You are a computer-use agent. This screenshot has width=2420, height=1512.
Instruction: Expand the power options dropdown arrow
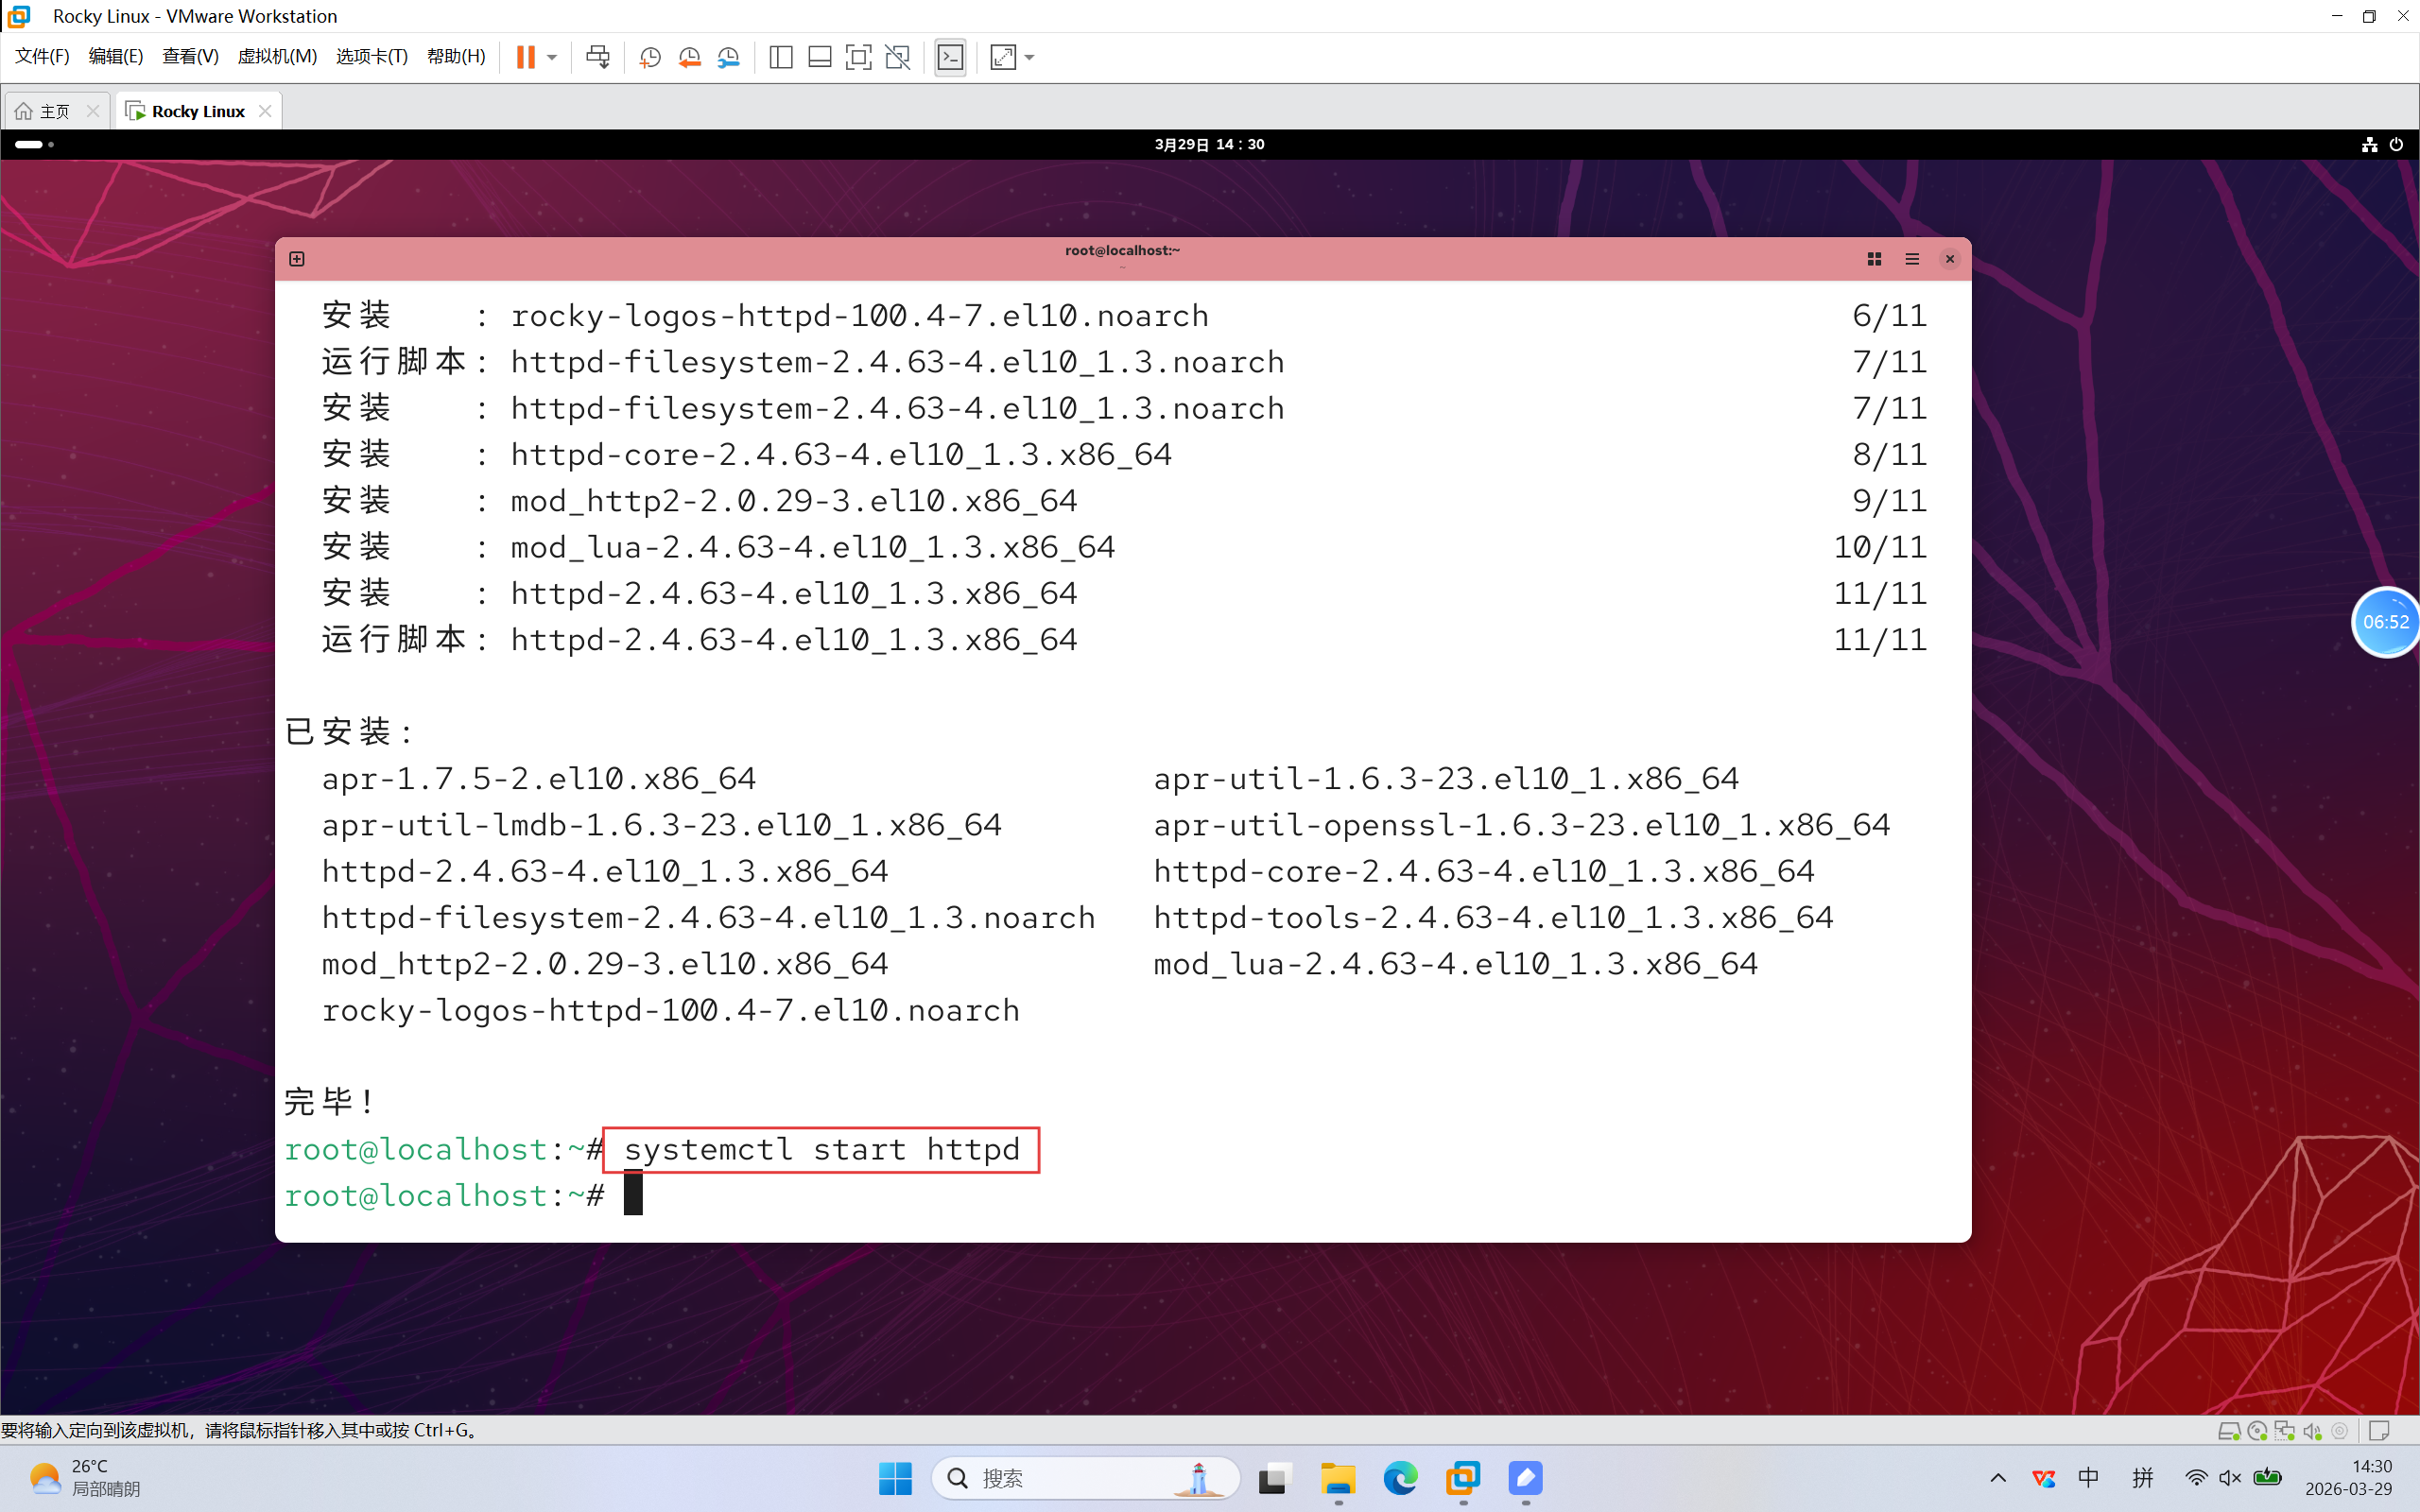coord(552,57)
